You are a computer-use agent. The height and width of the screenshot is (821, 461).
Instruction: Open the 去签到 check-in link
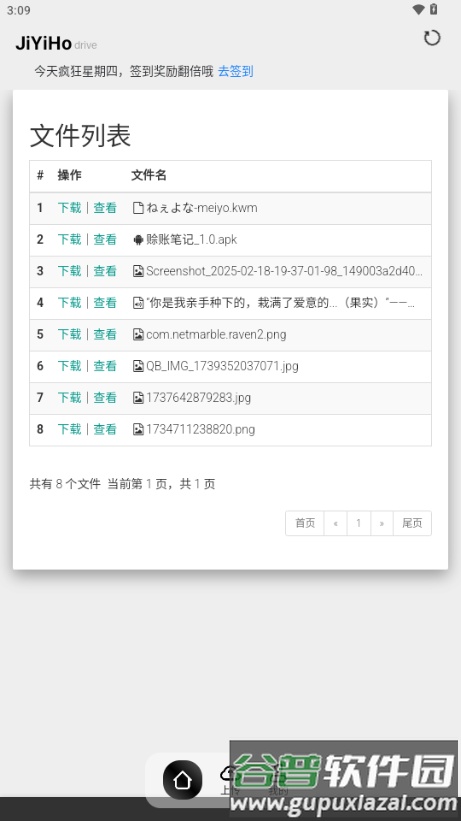235,71
